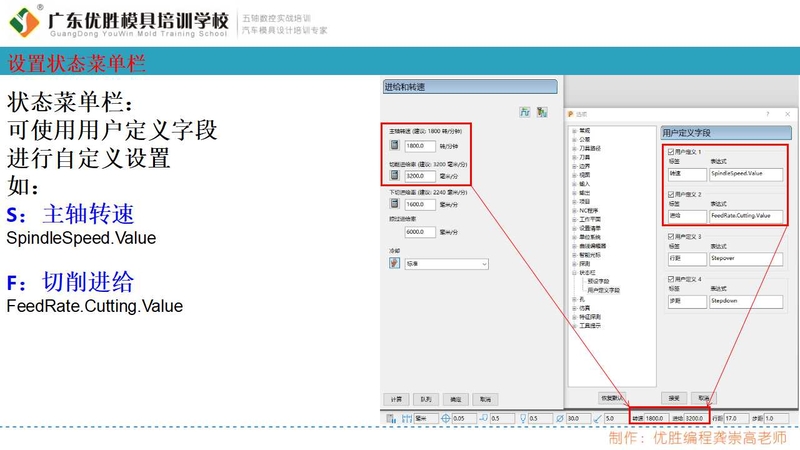
Task: Expand the 仿真 tree node
Action: coord(574,308)
